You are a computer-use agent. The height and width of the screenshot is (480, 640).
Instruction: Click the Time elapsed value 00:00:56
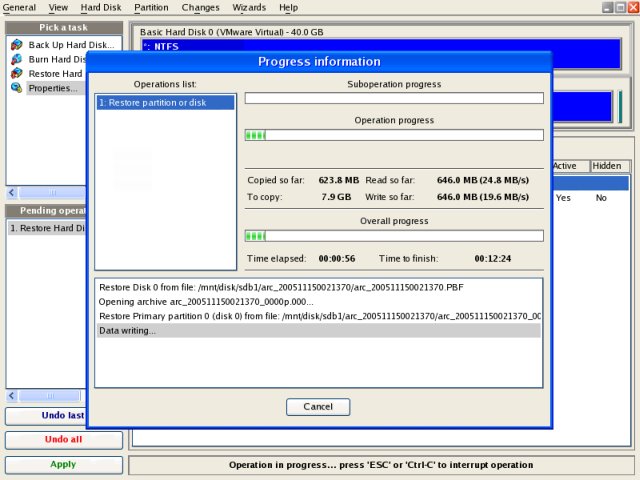(337, 259)
